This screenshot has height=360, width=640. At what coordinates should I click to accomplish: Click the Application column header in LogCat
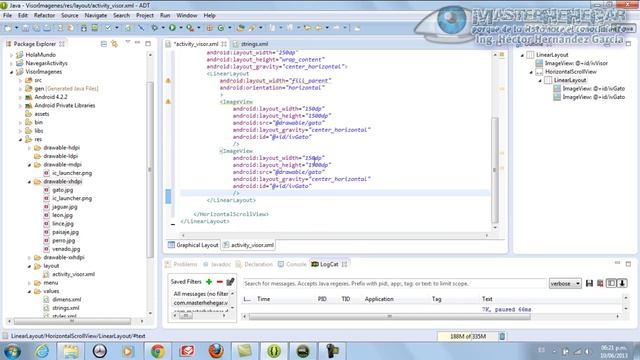point(379,299)
